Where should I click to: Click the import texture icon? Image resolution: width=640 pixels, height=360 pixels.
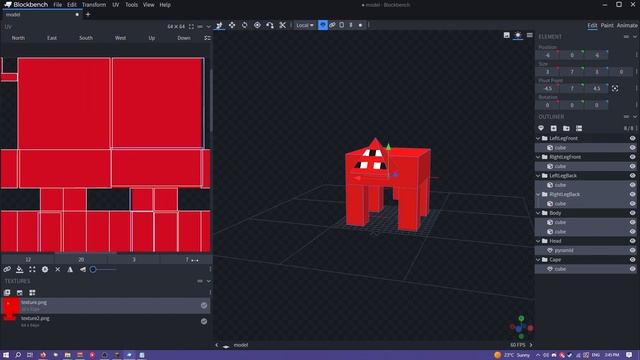tap(7, 293)
